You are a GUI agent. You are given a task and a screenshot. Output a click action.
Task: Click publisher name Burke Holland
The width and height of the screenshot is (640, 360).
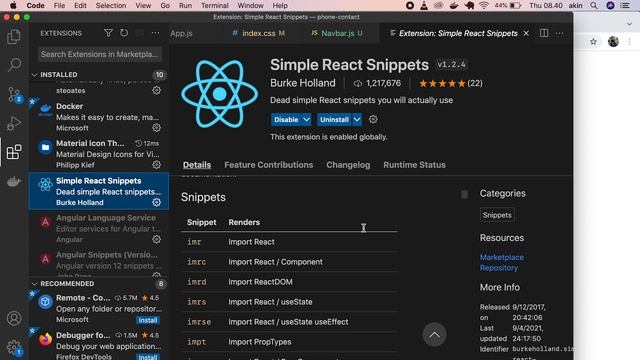(303, 83)
